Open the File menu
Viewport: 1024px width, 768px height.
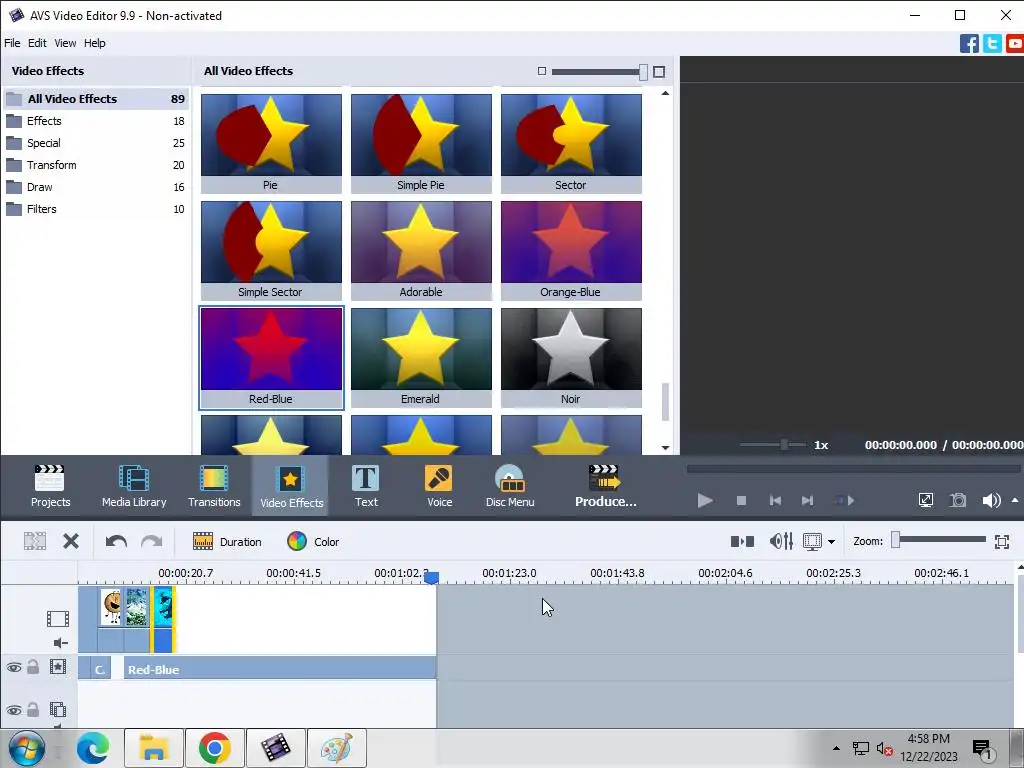pyautogui.click(x=12, y=43)
